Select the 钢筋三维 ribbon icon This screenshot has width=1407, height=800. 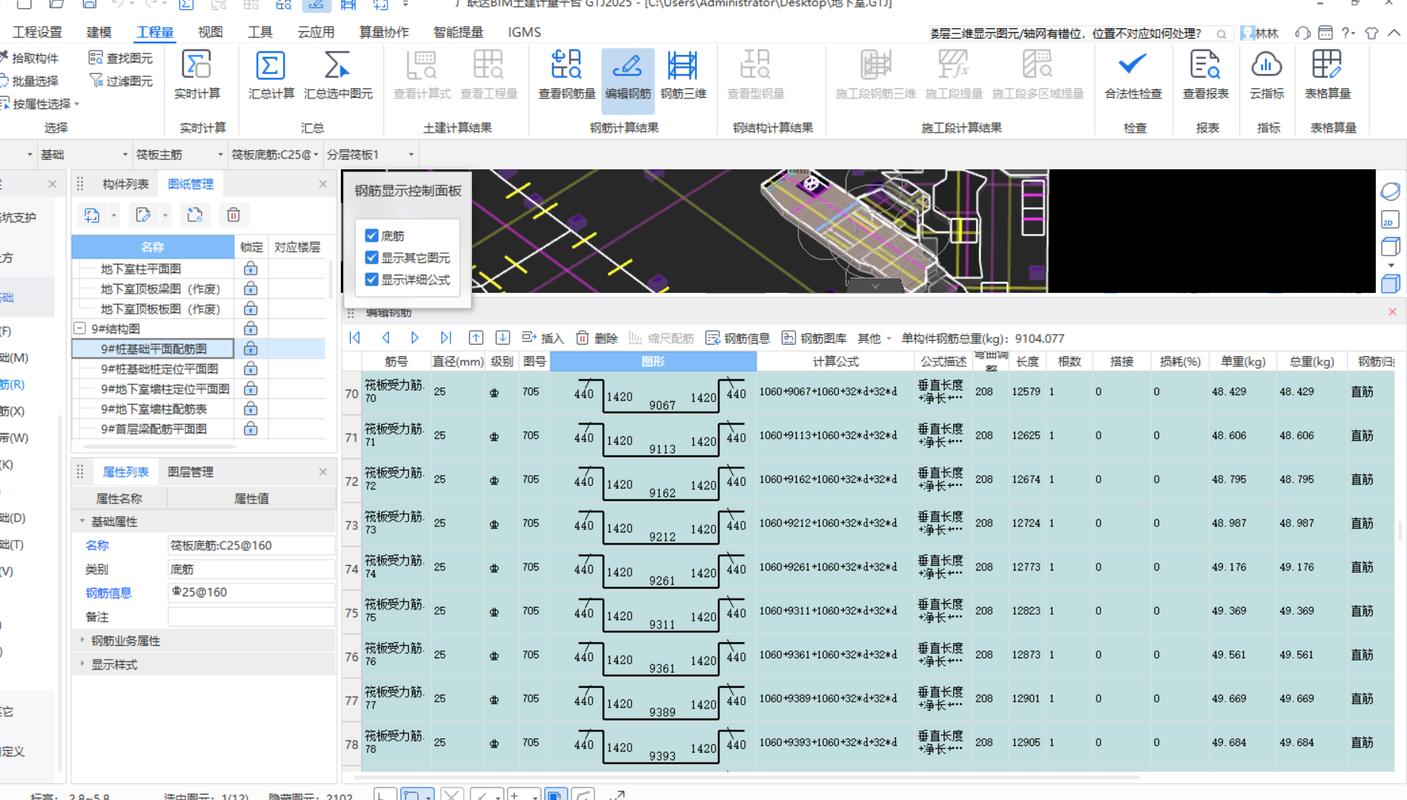click(x=683, y=66)
